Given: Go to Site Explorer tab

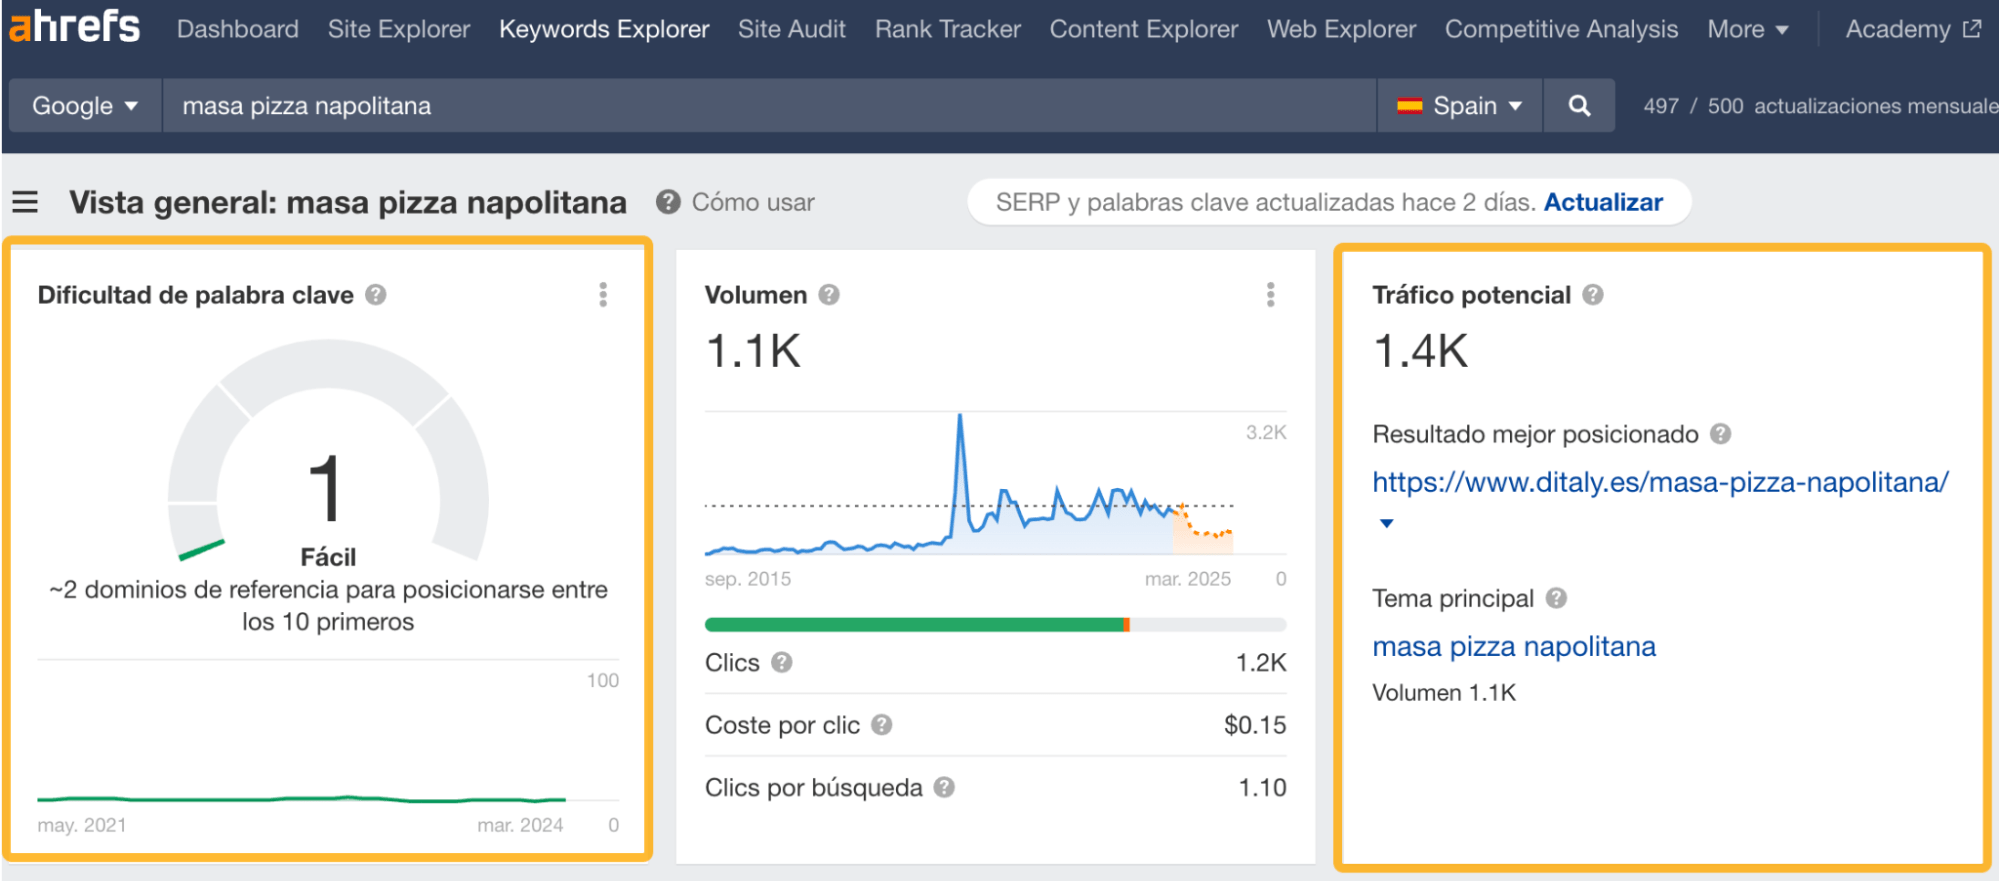Looking at the screenshot, I should pyautogui.click(x=398, y=30).
